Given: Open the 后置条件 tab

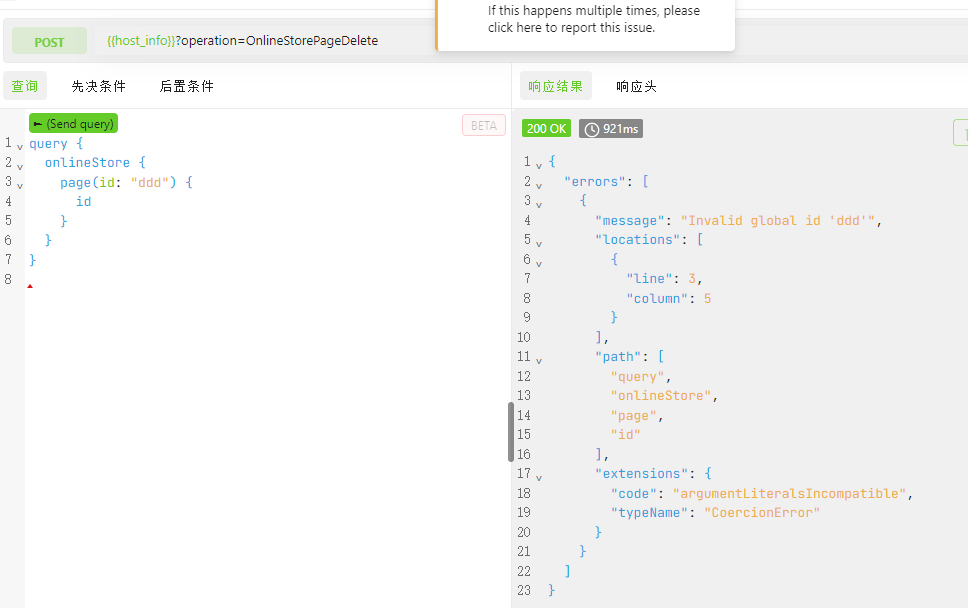Looking at the screenshot, I should tap(187, 86).
